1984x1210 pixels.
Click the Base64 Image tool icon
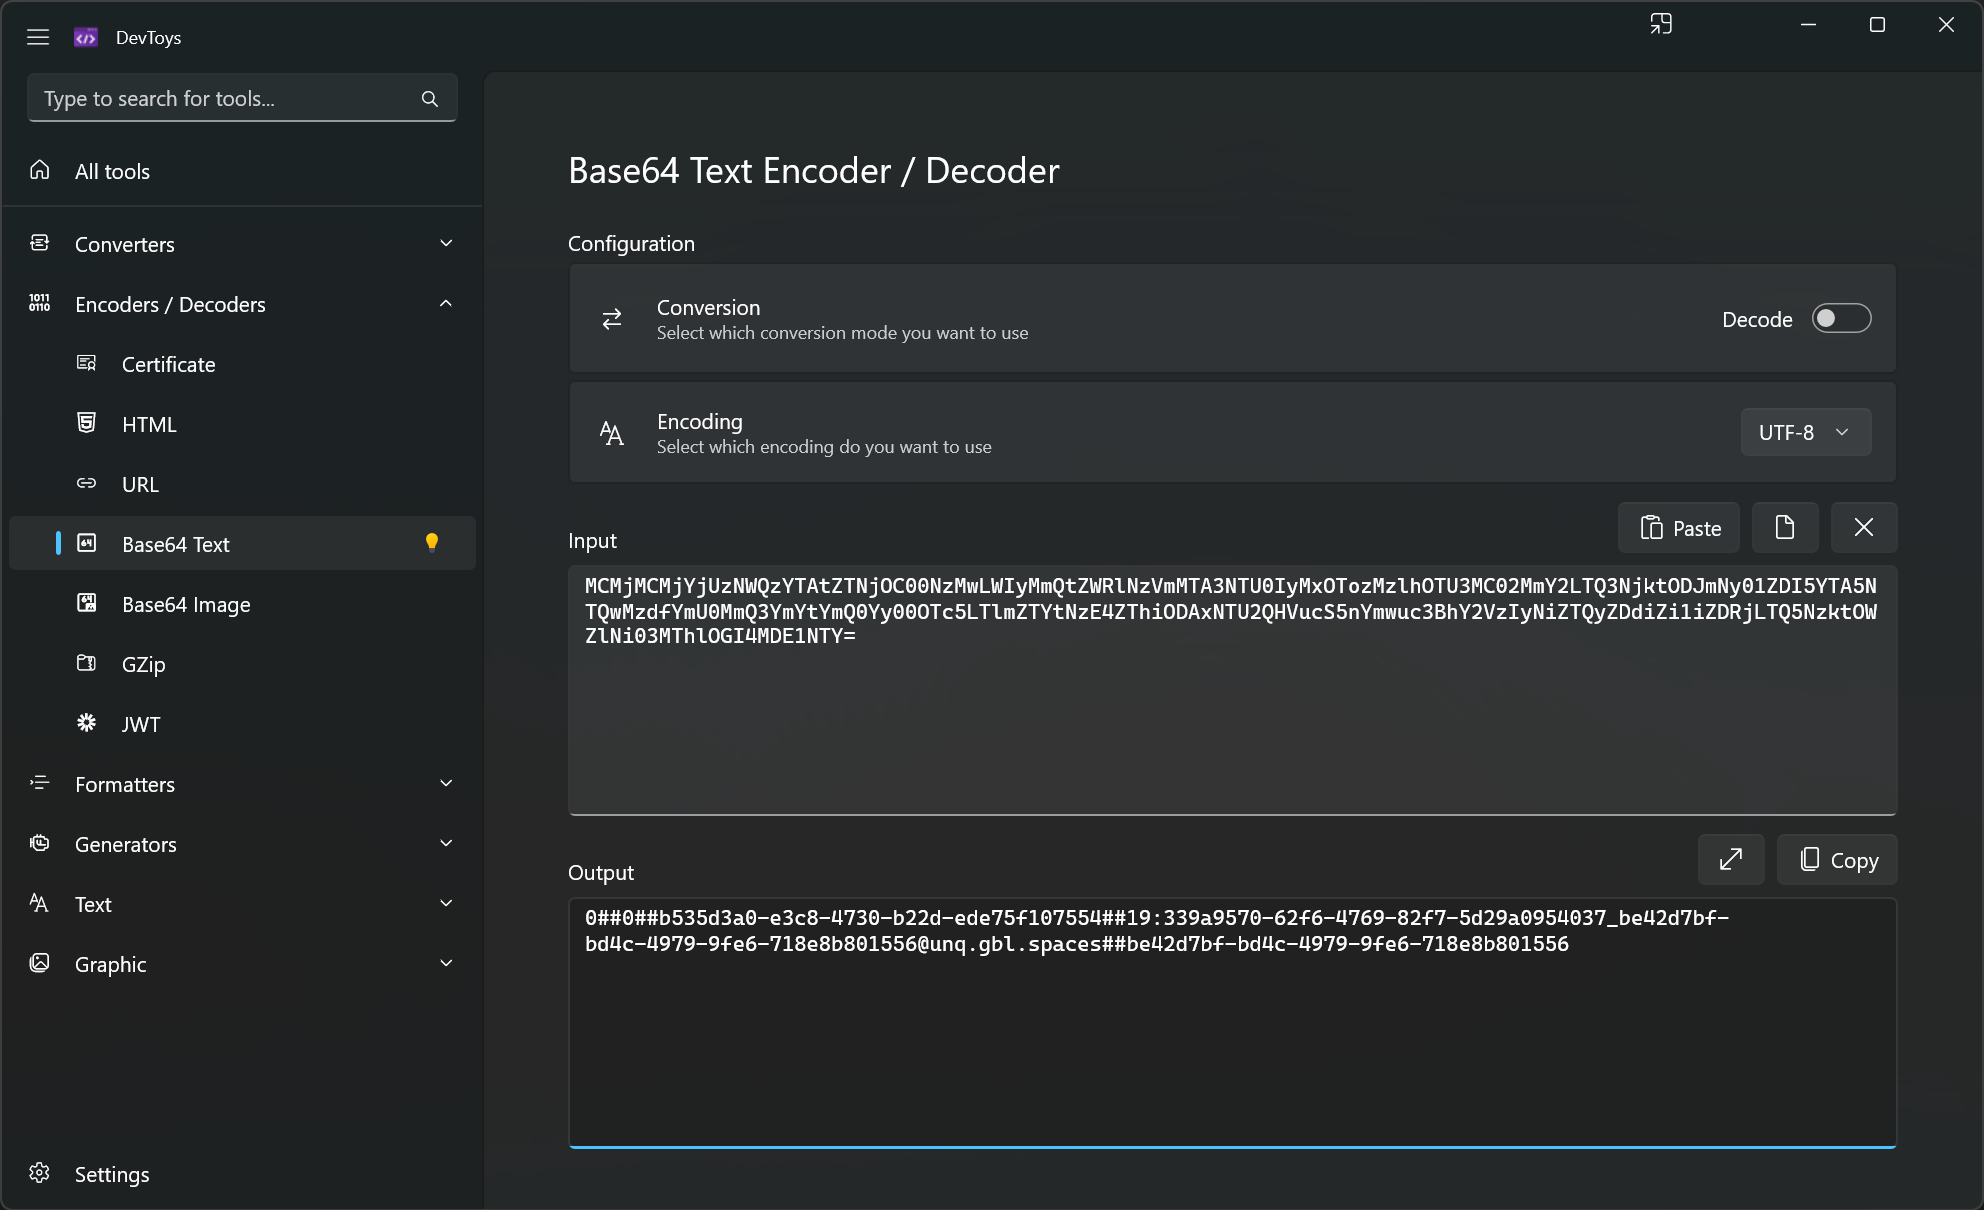[87, 604]
